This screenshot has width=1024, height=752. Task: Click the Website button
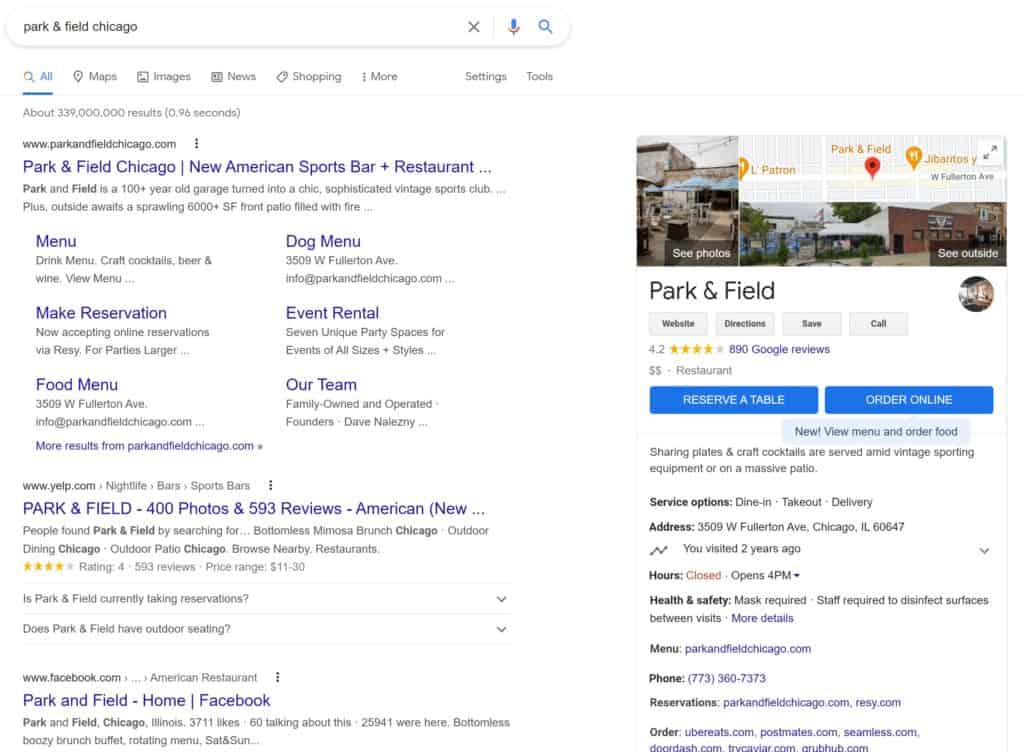tap(679, 324)
